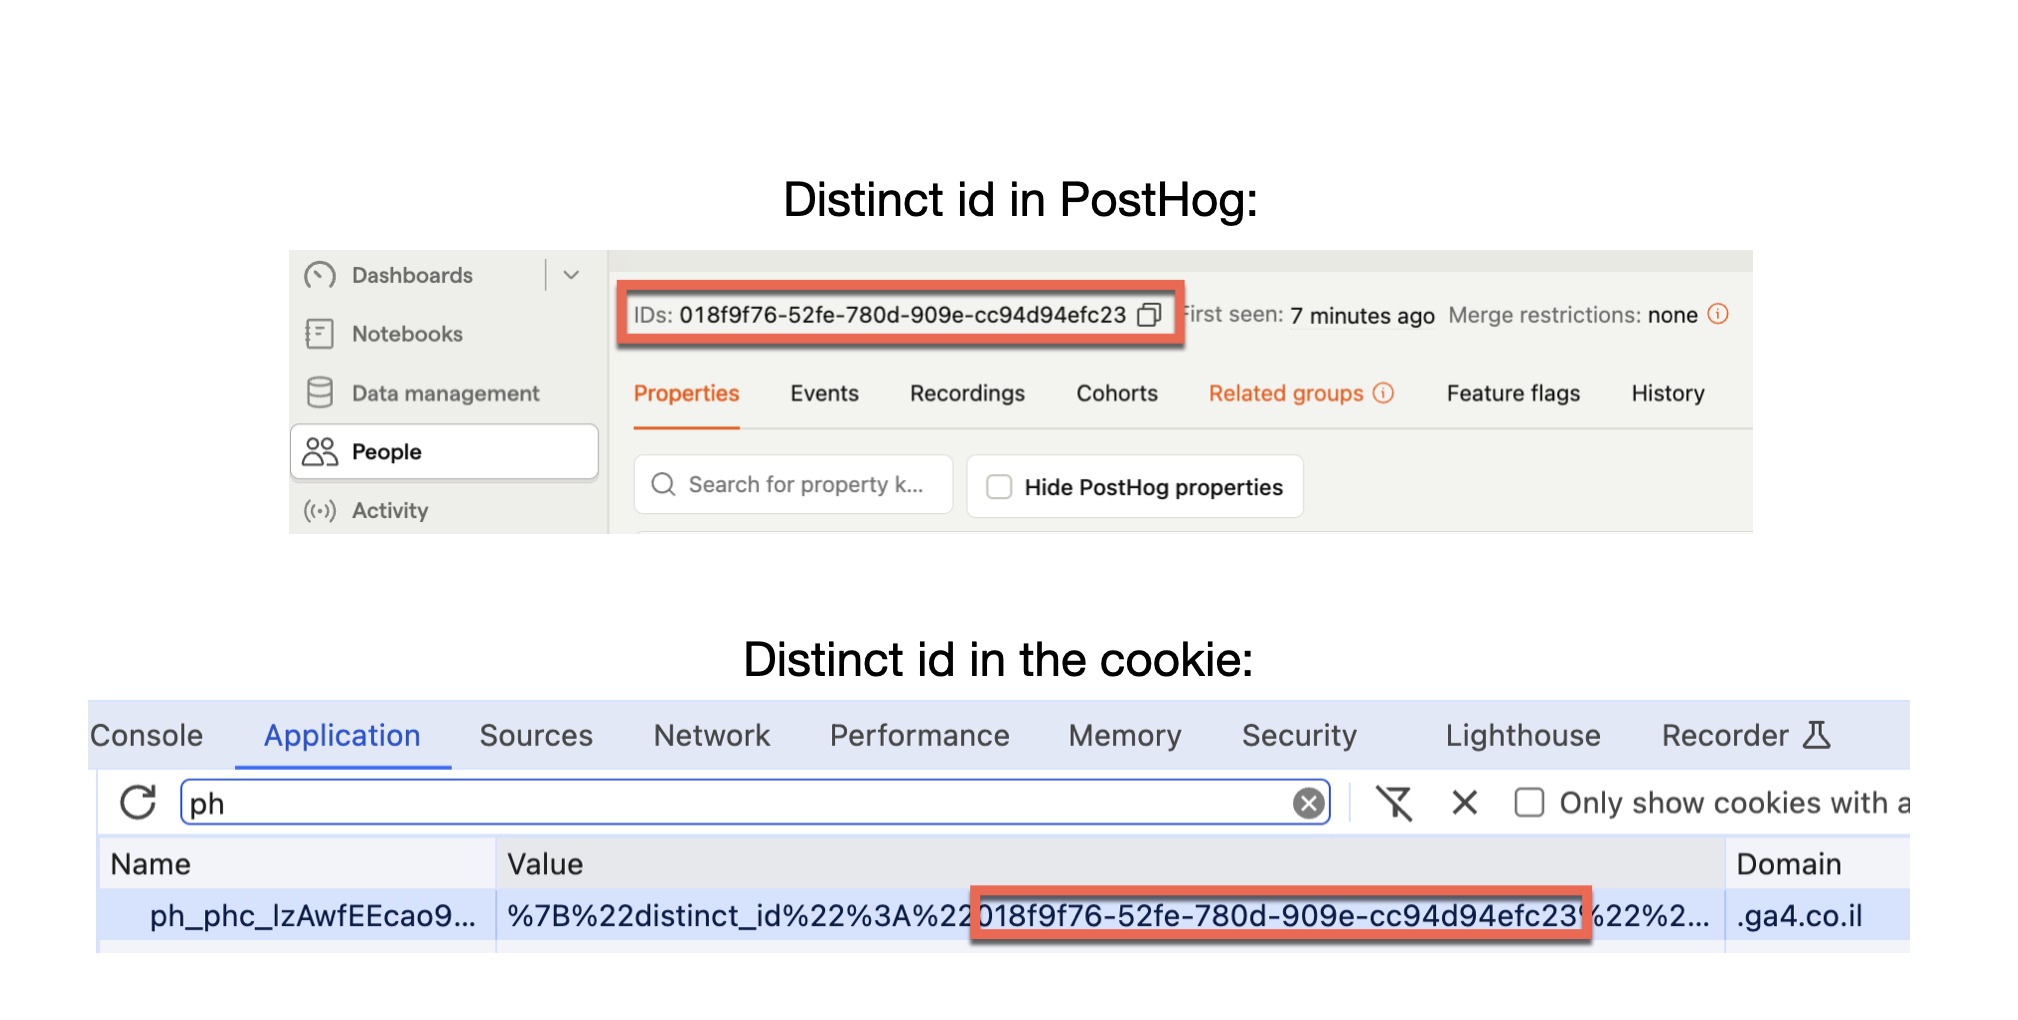Toggle Hide PostHog properties checkbox
2018x1020 pixels.
(999, 487)
